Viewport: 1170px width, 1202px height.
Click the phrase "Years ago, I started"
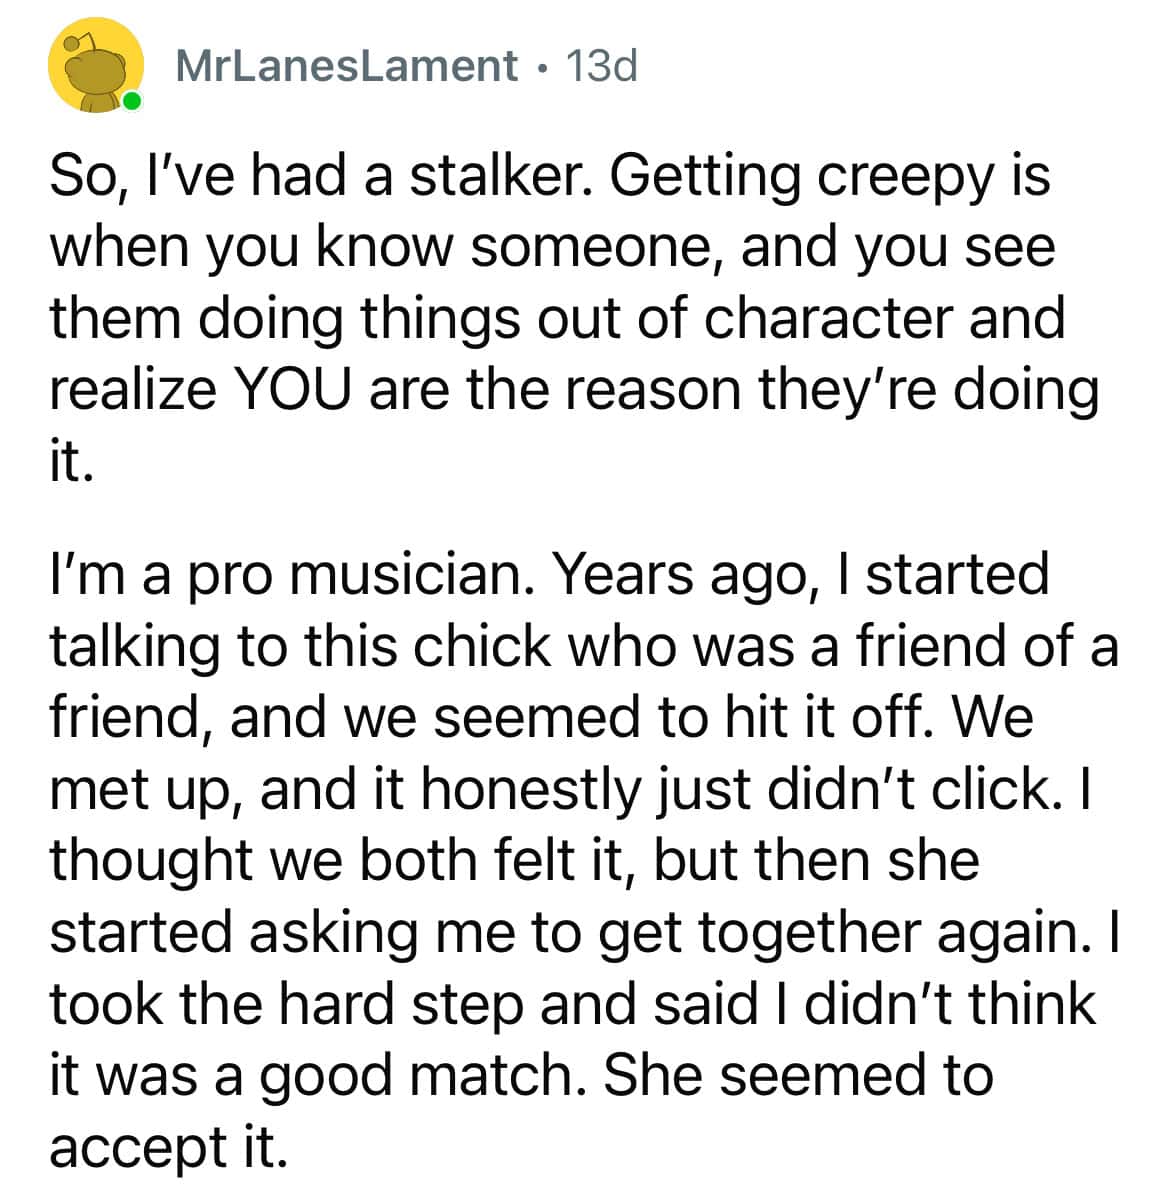coord(801,574)
